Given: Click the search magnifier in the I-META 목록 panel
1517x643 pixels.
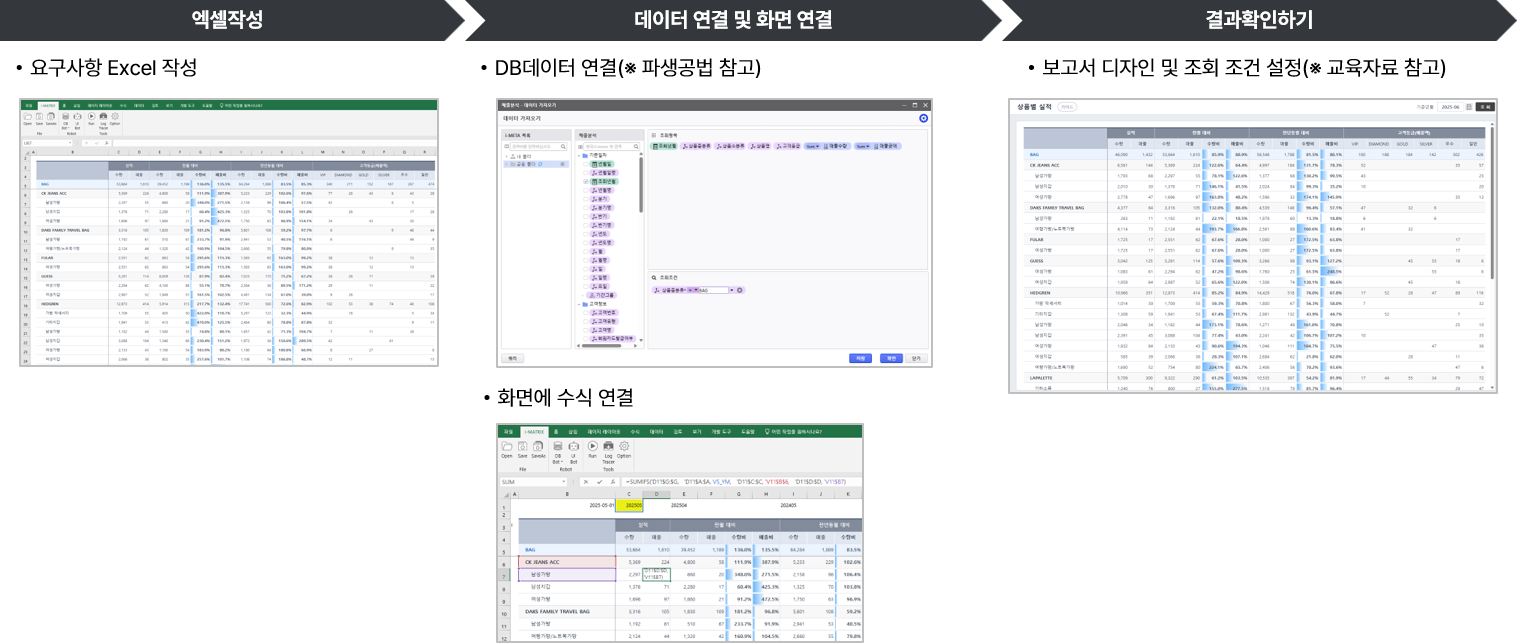Looking at the screenshot, I should click(565, 146).
